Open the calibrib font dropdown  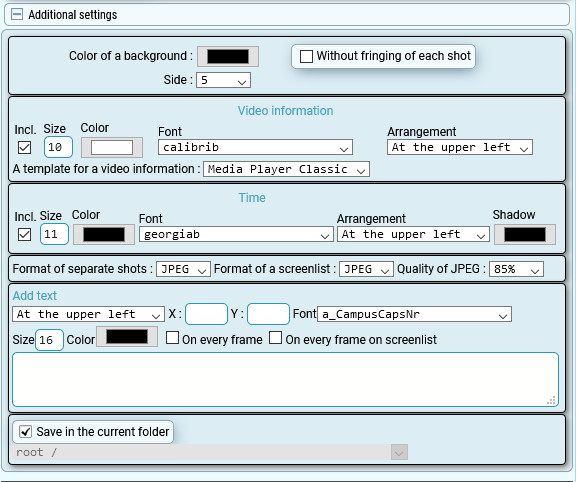(x=255, y=147)
